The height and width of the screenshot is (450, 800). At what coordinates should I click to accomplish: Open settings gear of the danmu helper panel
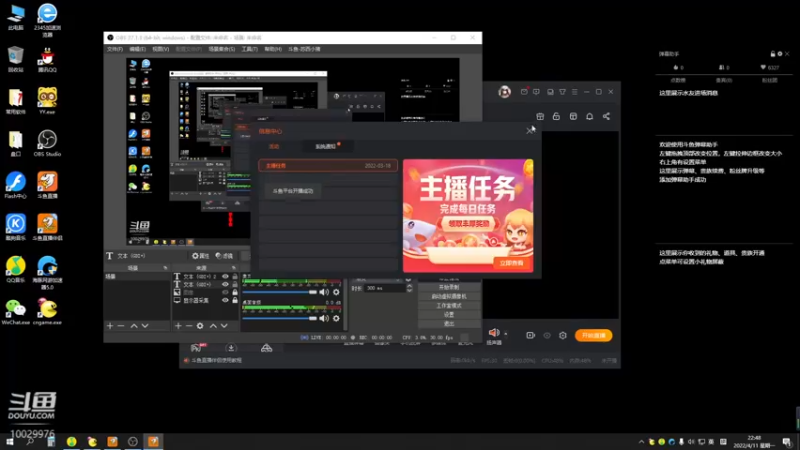tap(780, 54)
